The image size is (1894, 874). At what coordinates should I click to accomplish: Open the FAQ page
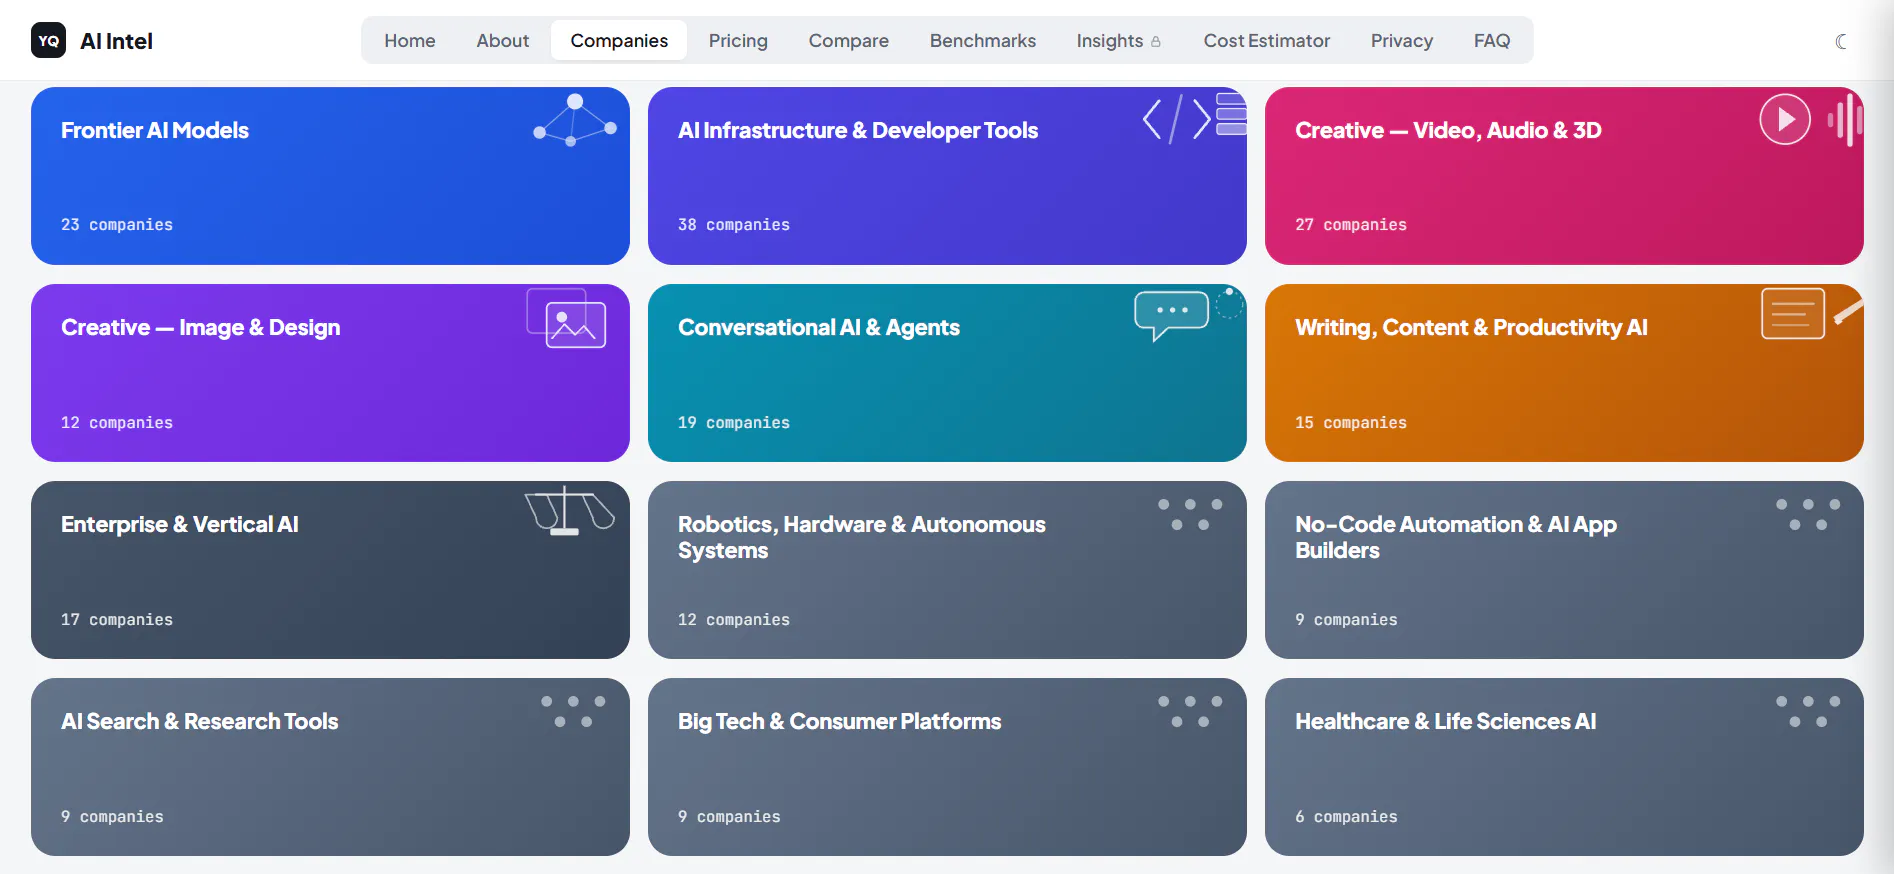click(x=1491, y=41)
